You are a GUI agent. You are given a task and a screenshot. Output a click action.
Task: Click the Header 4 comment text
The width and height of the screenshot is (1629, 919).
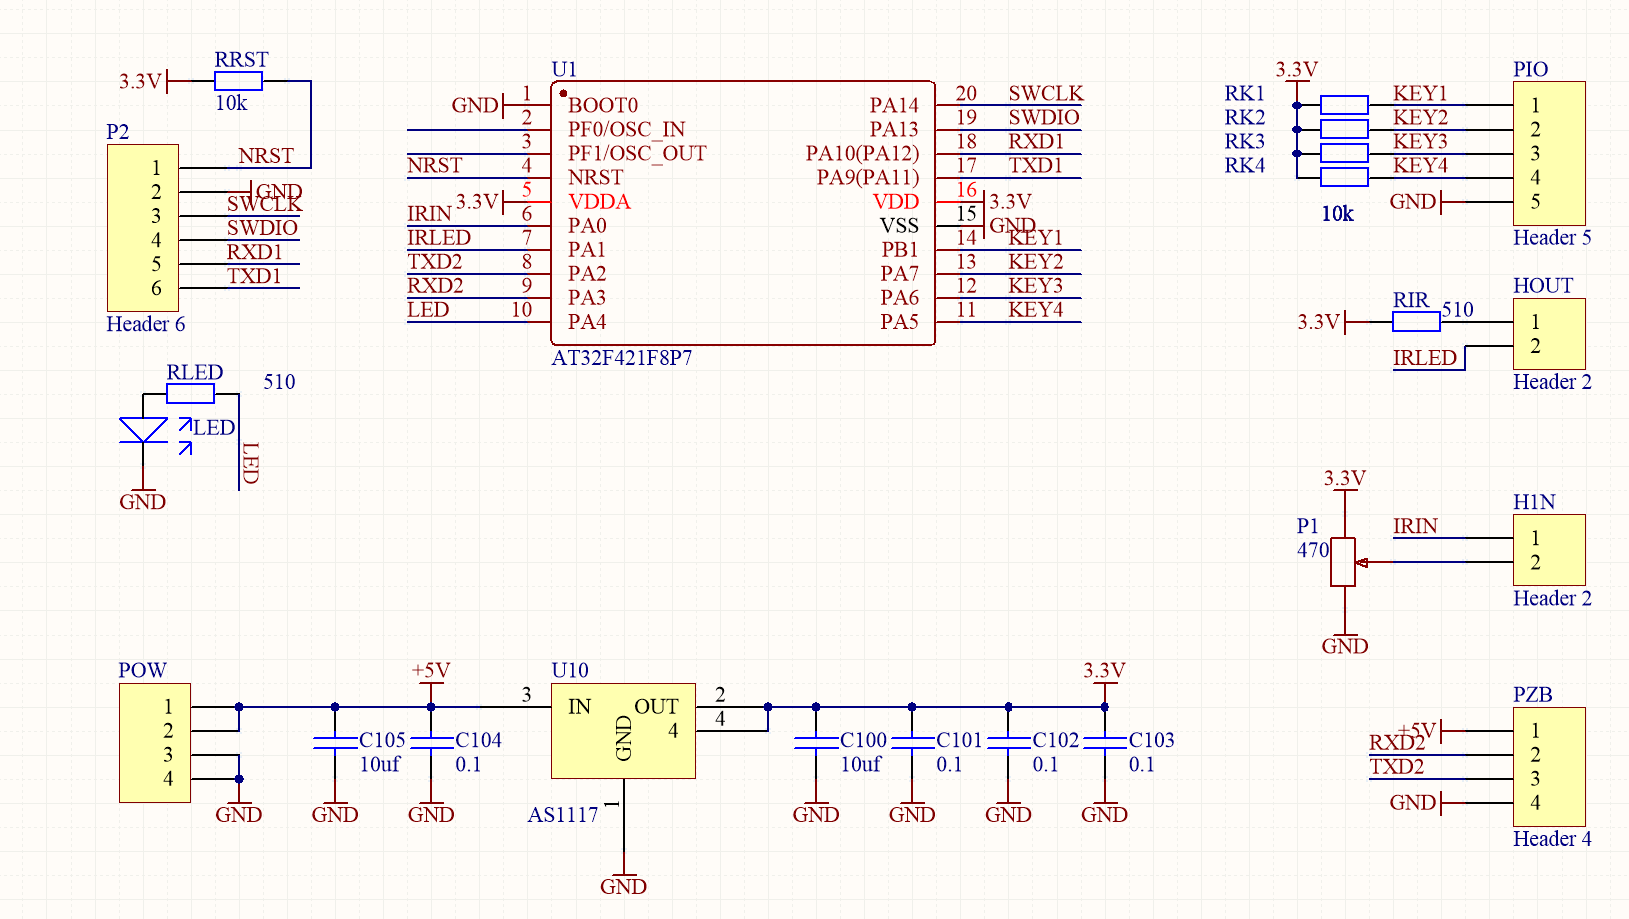1552,838
